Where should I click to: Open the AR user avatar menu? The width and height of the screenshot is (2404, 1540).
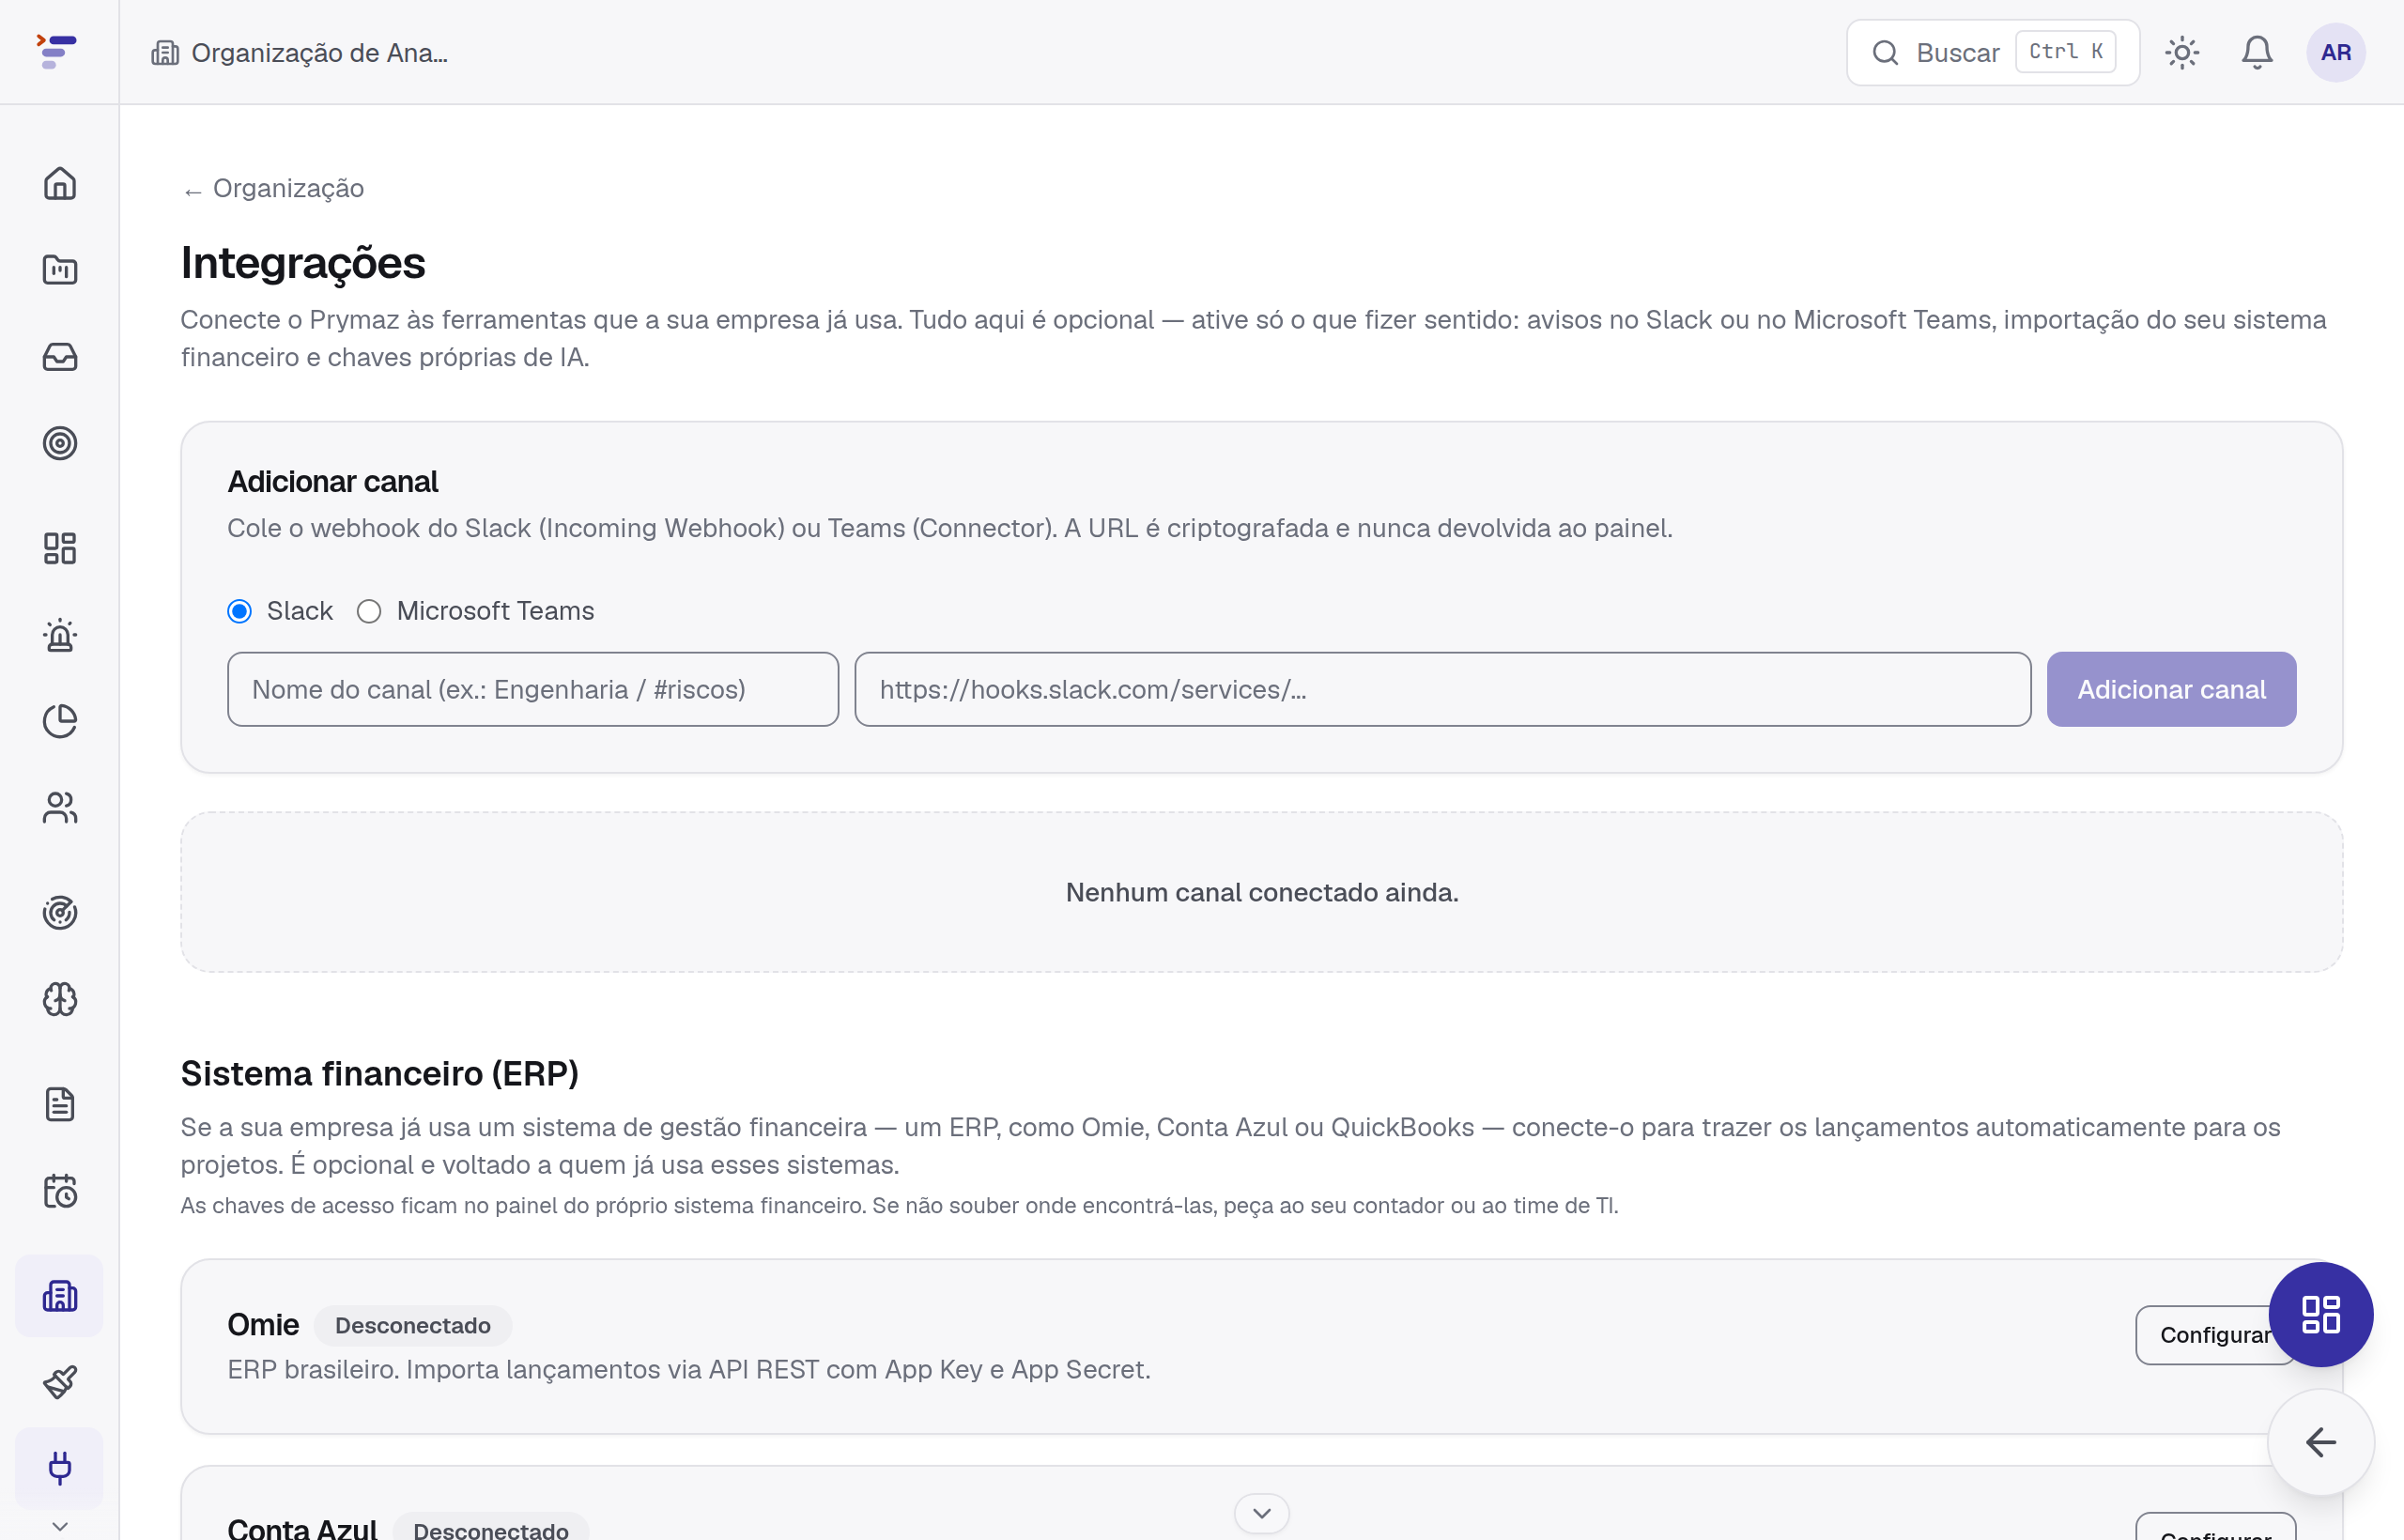point(2336,52)
